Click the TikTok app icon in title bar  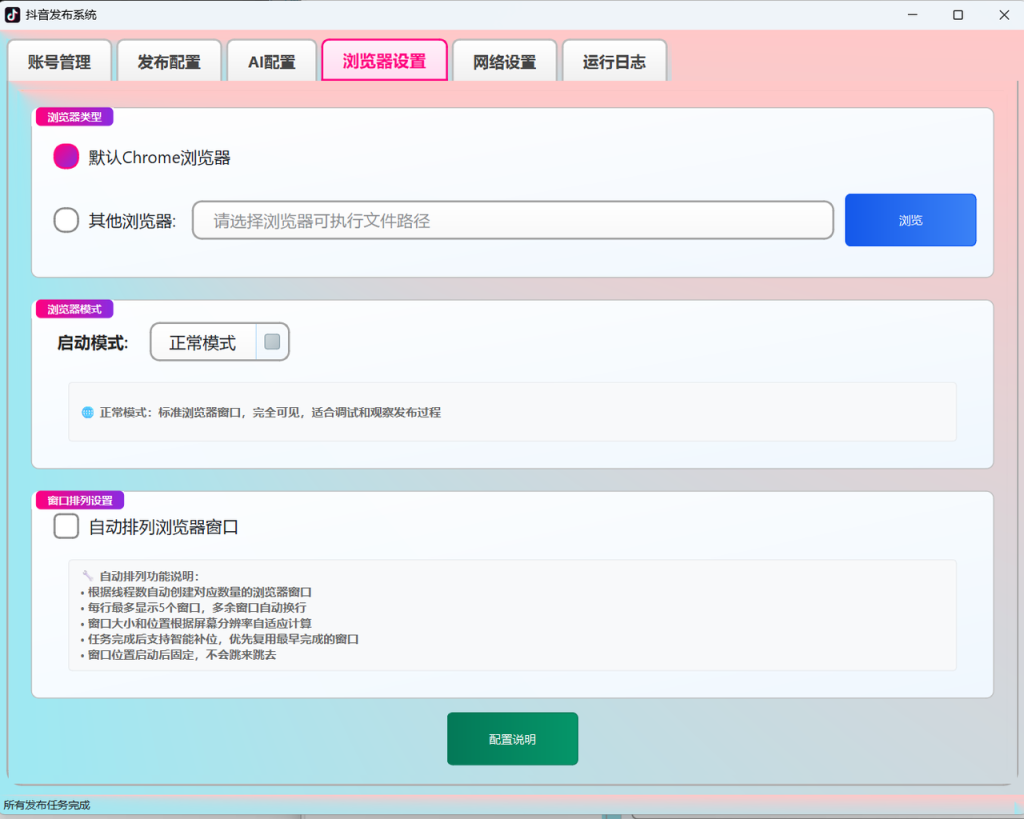tap(12, 14)
